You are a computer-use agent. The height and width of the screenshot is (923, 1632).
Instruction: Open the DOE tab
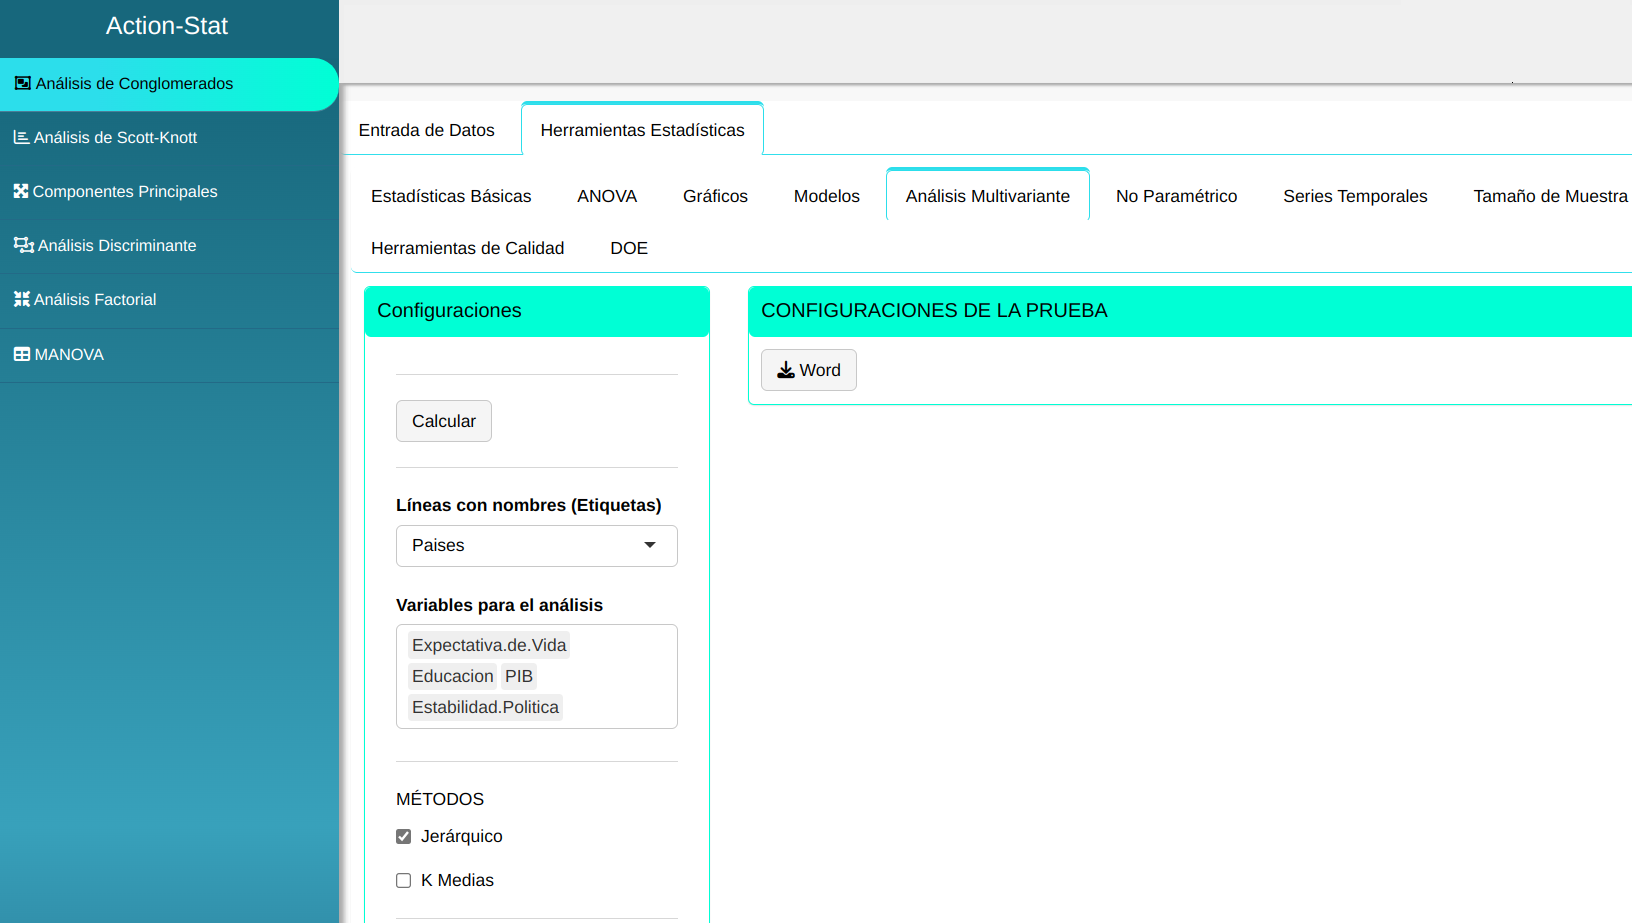[x=629, y=248]
